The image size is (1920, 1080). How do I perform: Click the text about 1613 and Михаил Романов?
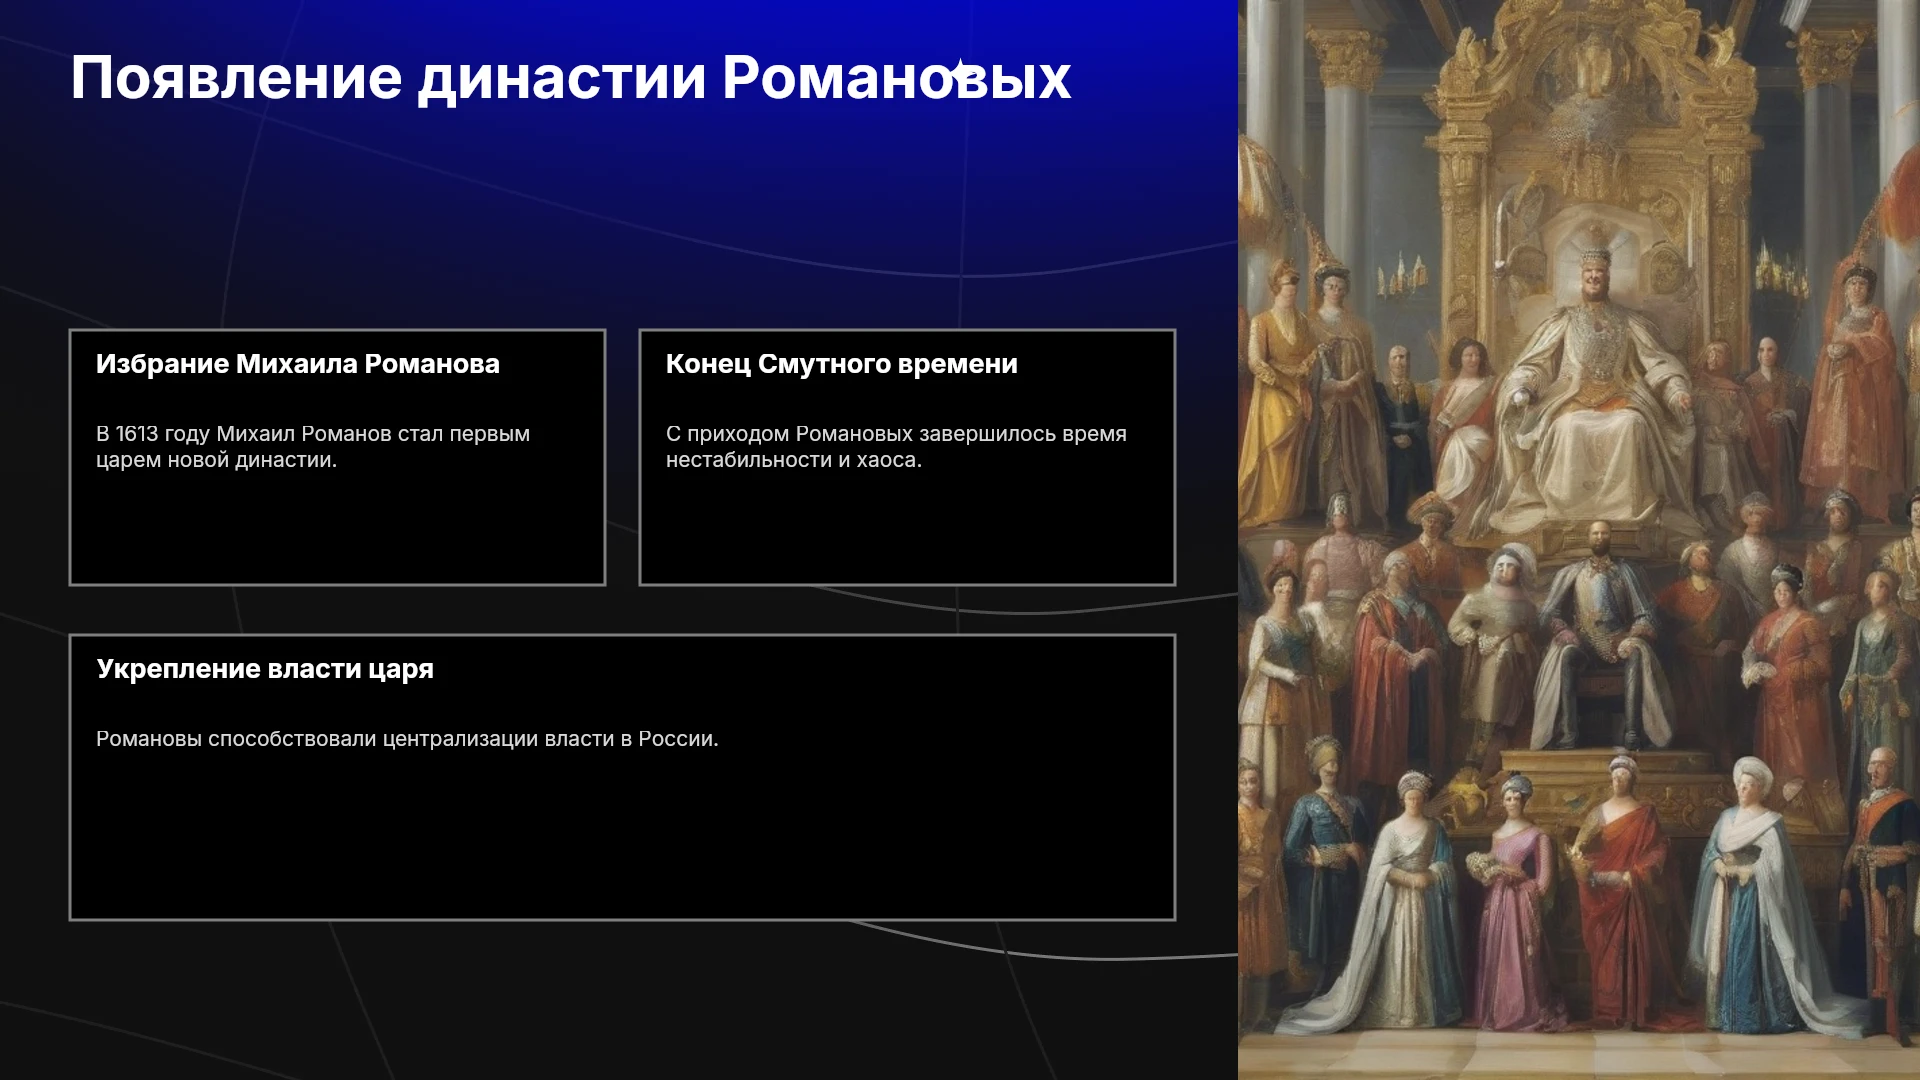pyautogui.click(x=313, y=447)
